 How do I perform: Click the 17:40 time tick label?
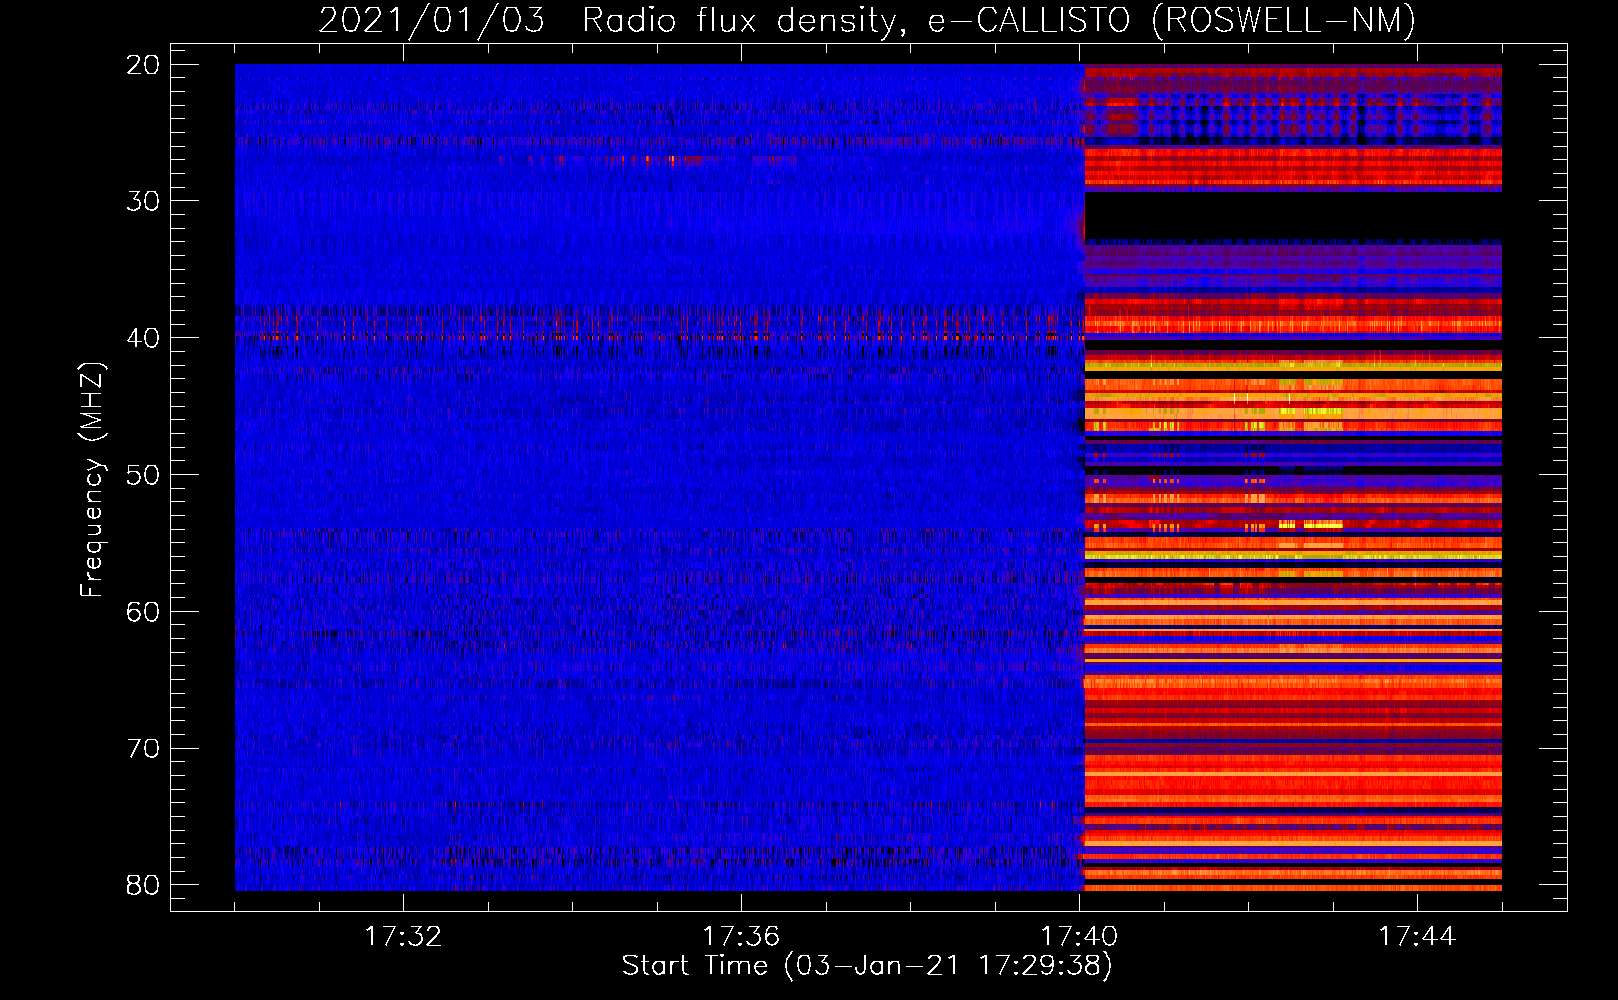tap(1079, 937)
